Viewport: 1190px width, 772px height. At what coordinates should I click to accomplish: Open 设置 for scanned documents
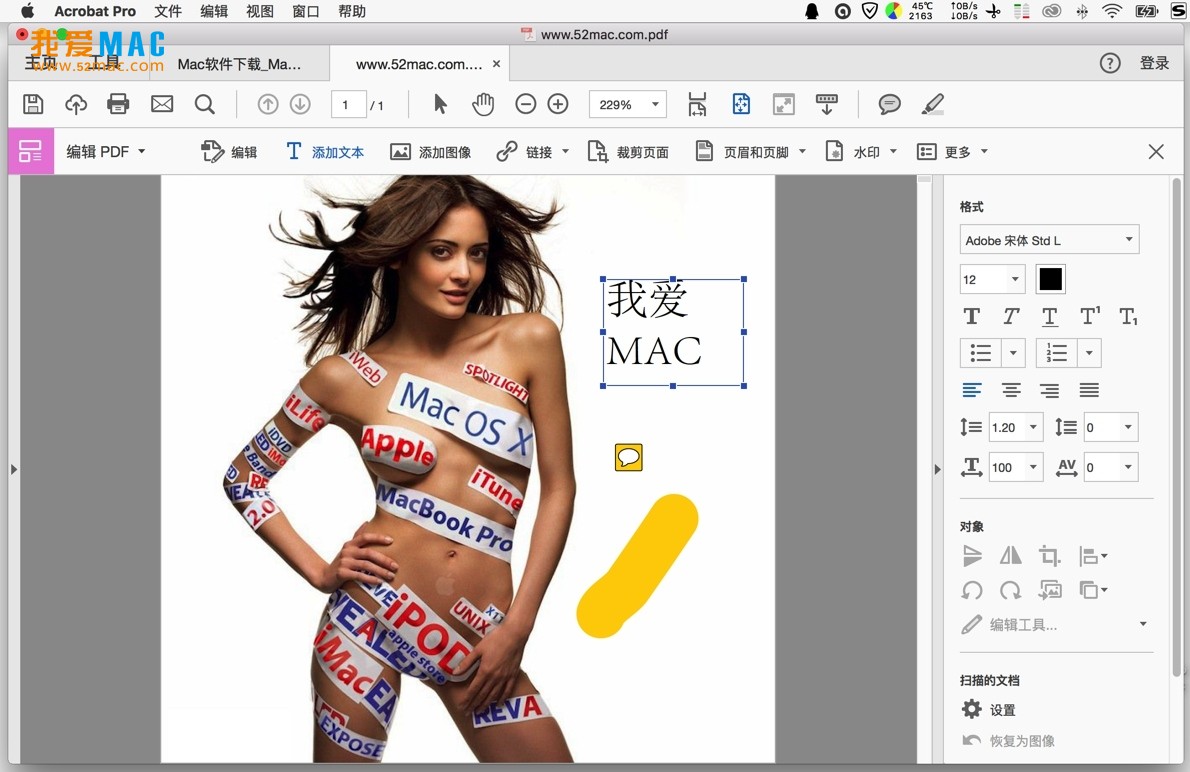tap(989, 710)
